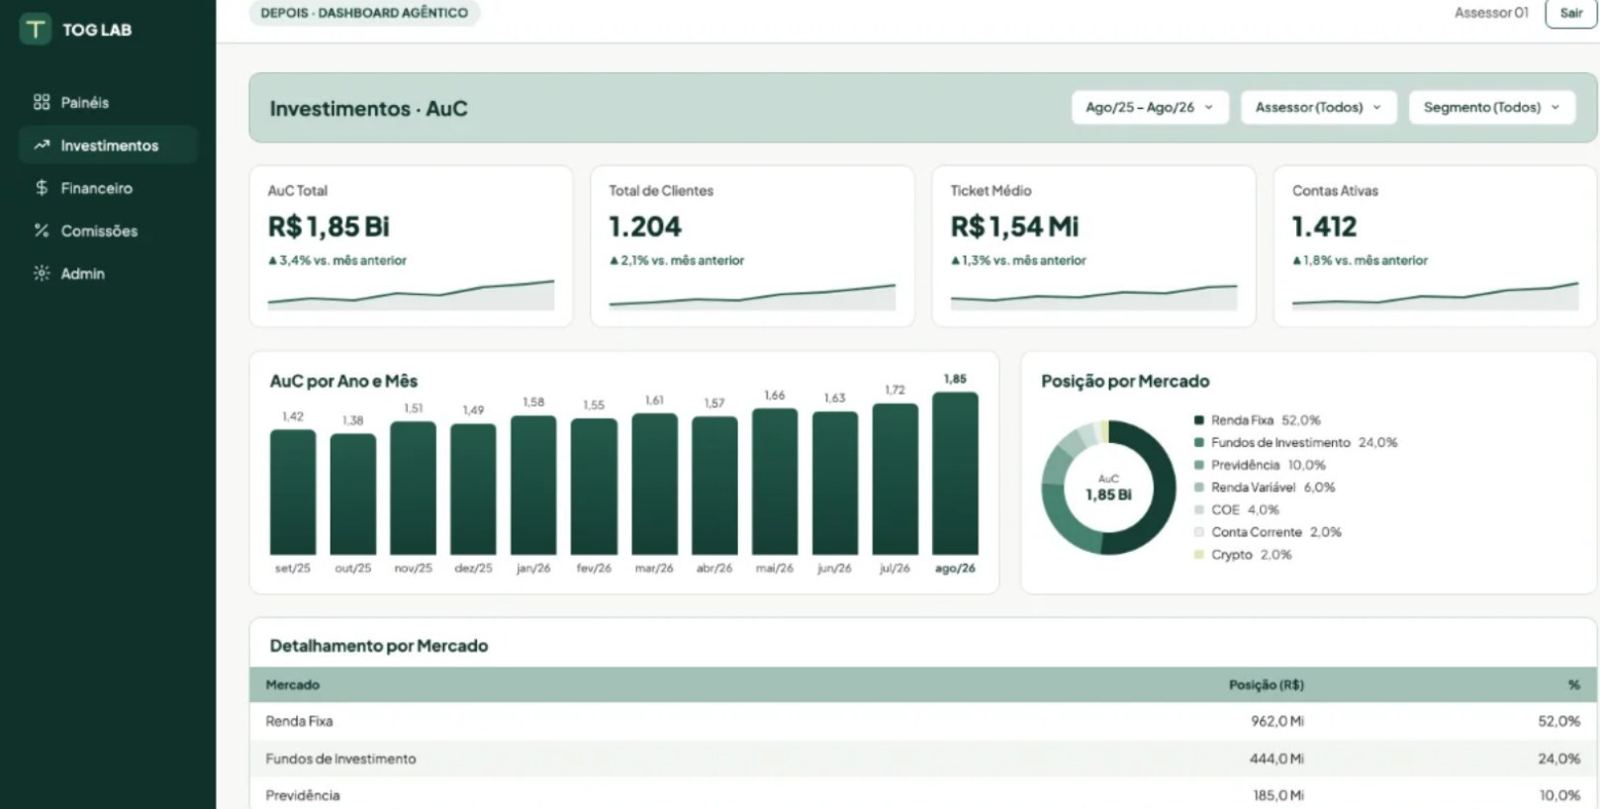1600x809 pixels.
Task: Click the Admin gear icon
Action: point(41,273)
